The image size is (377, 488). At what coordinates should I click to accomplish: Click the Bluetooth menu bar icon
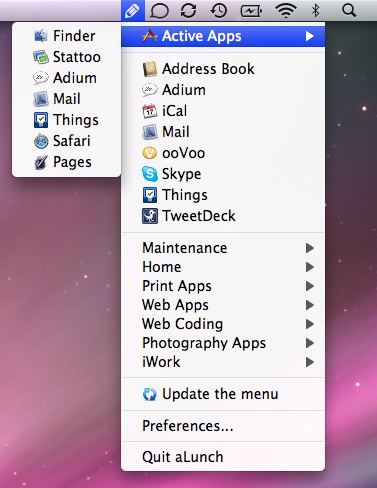[x=316, y=11]
